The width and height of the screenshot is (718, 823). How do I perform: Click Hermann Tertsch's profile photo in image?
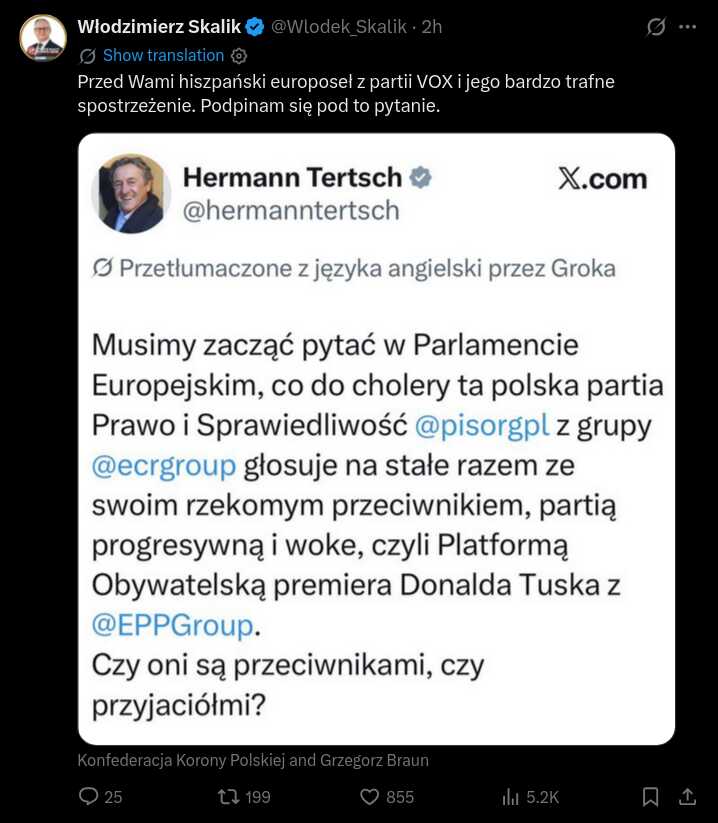[x=131, y=193]
